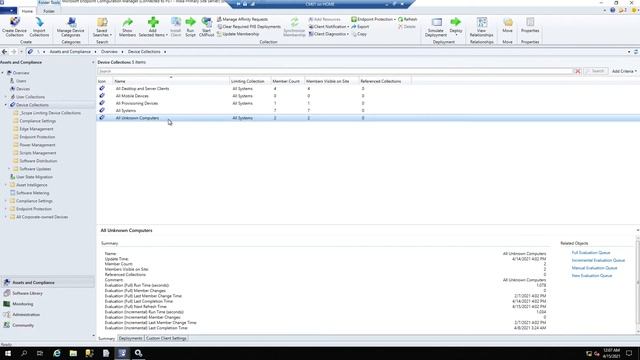The height and width of the screenshot is (360, 640).
Task: Click Assets and Compliance breadcrumb
Action: 70,52
